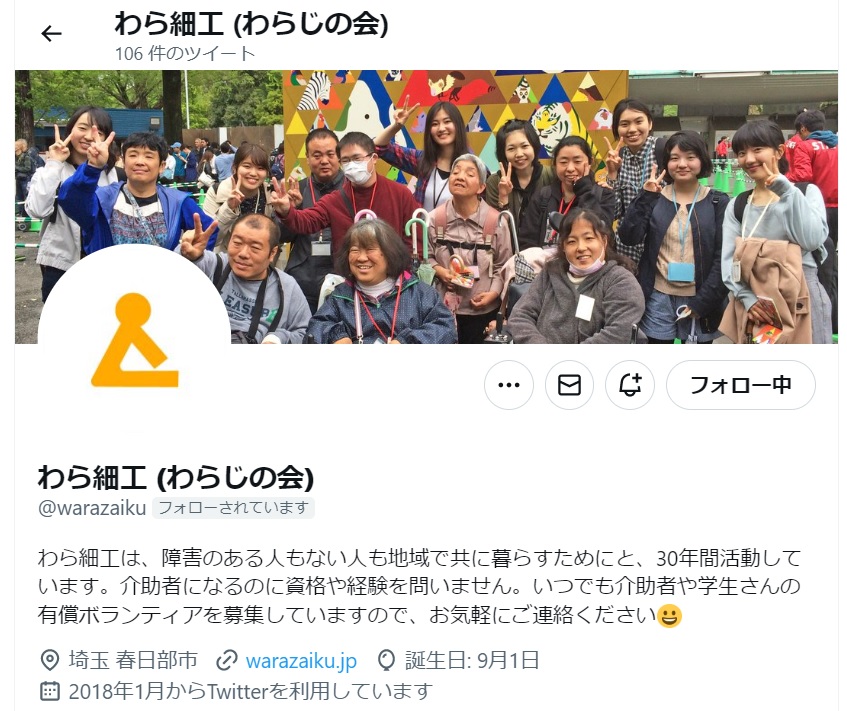Click the 埼玉 春日部市 location text

133,660
